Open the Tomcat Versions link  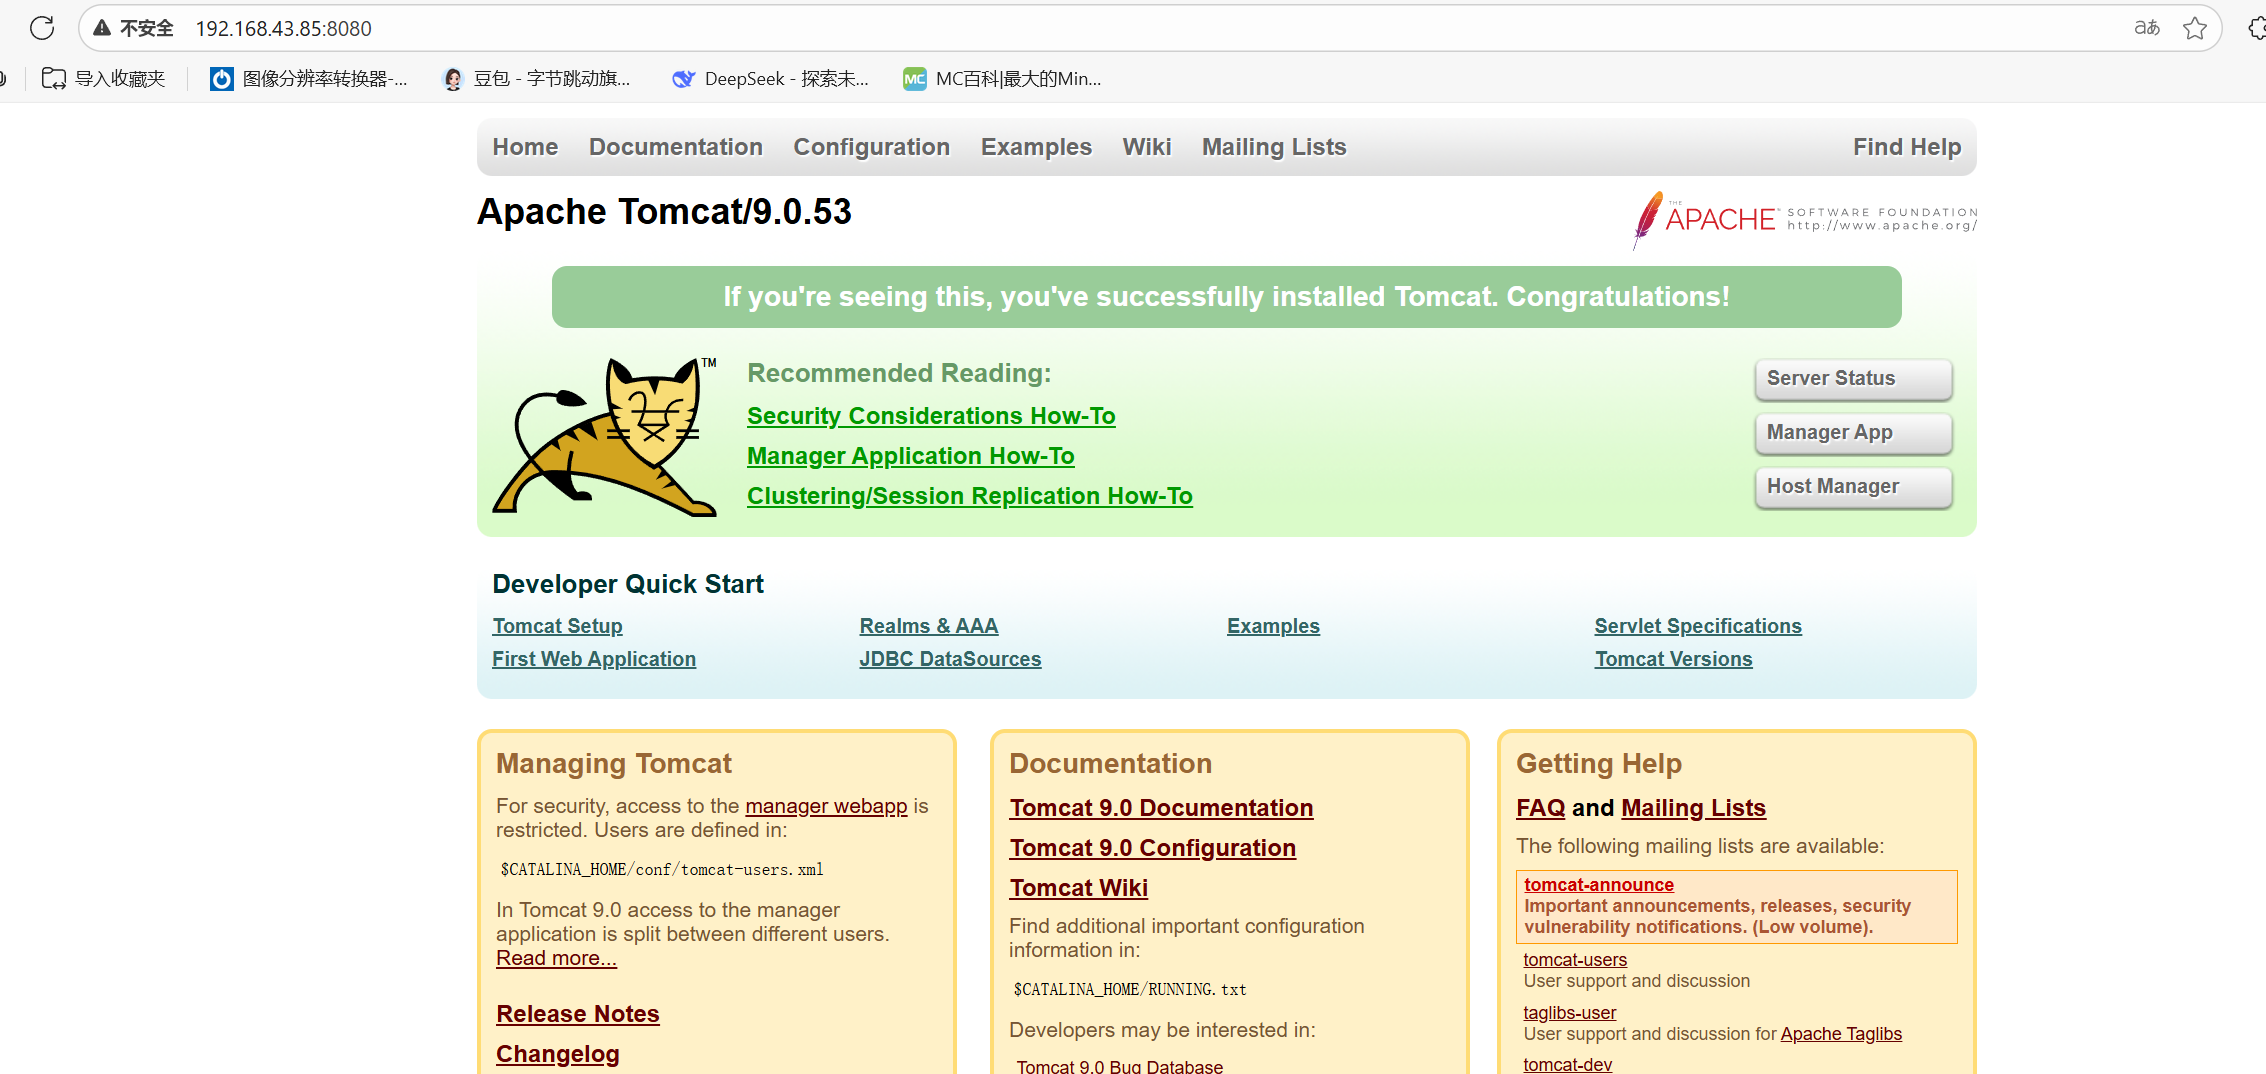(x=1674, y=659)
